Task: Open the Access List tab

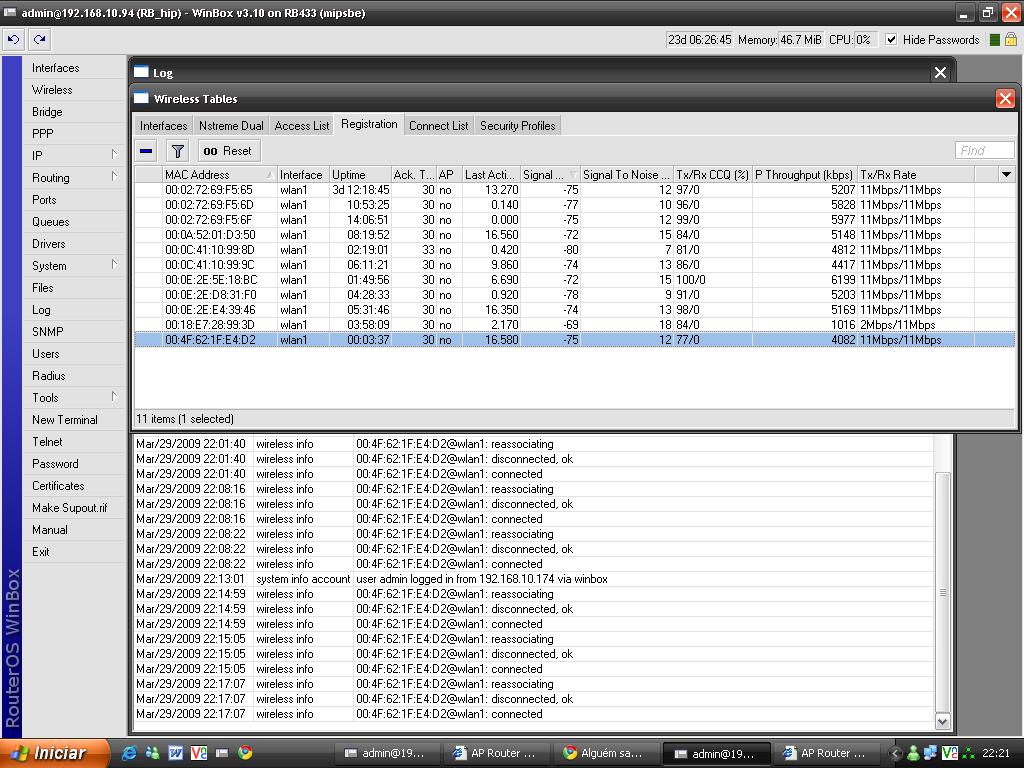Action: point(302,125)
